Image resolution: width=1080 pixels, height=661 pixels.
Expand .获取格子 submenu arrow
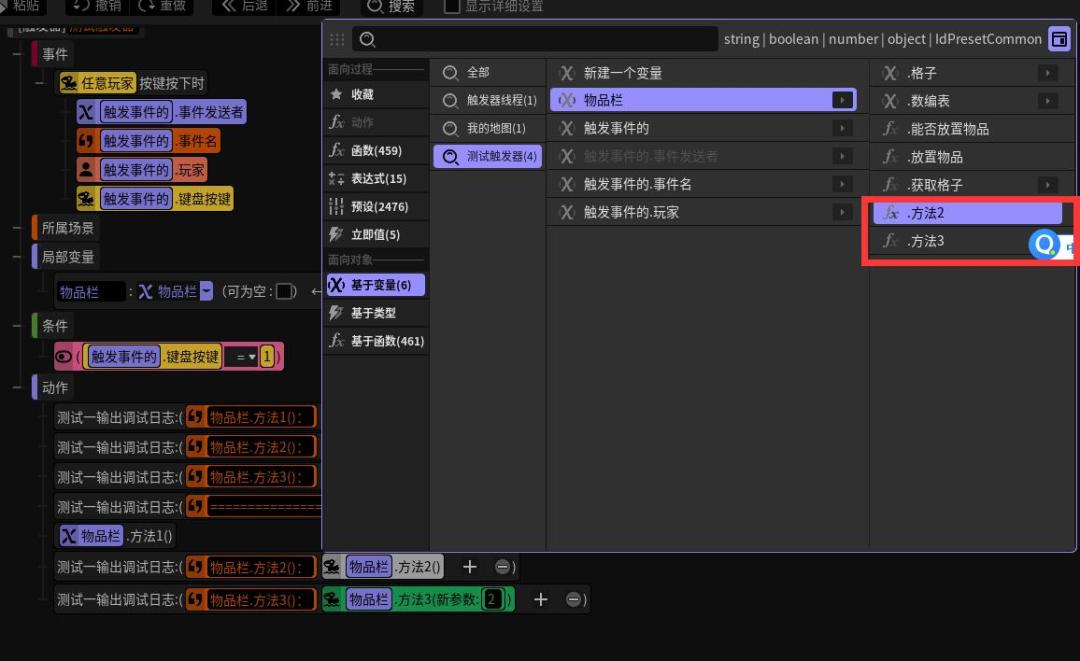pos(1048,185)
